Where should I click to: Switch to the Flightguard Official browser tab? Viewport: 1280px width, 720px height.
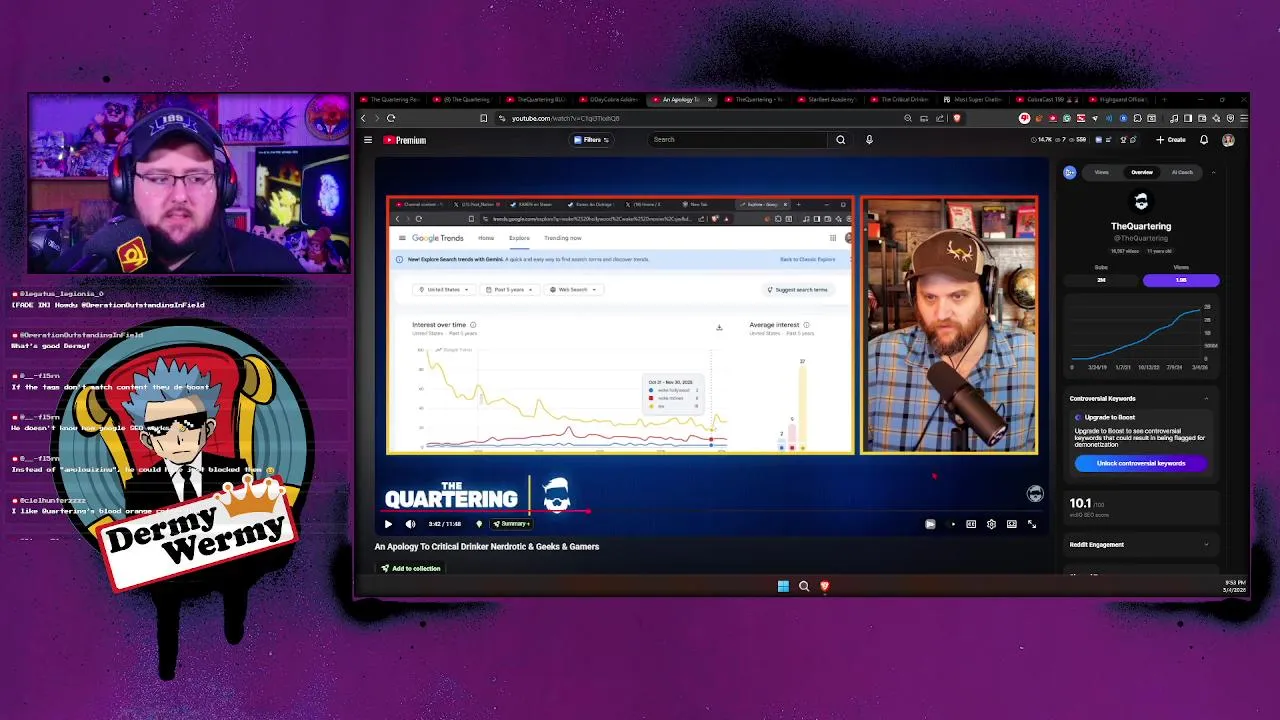pos(1117,100)
